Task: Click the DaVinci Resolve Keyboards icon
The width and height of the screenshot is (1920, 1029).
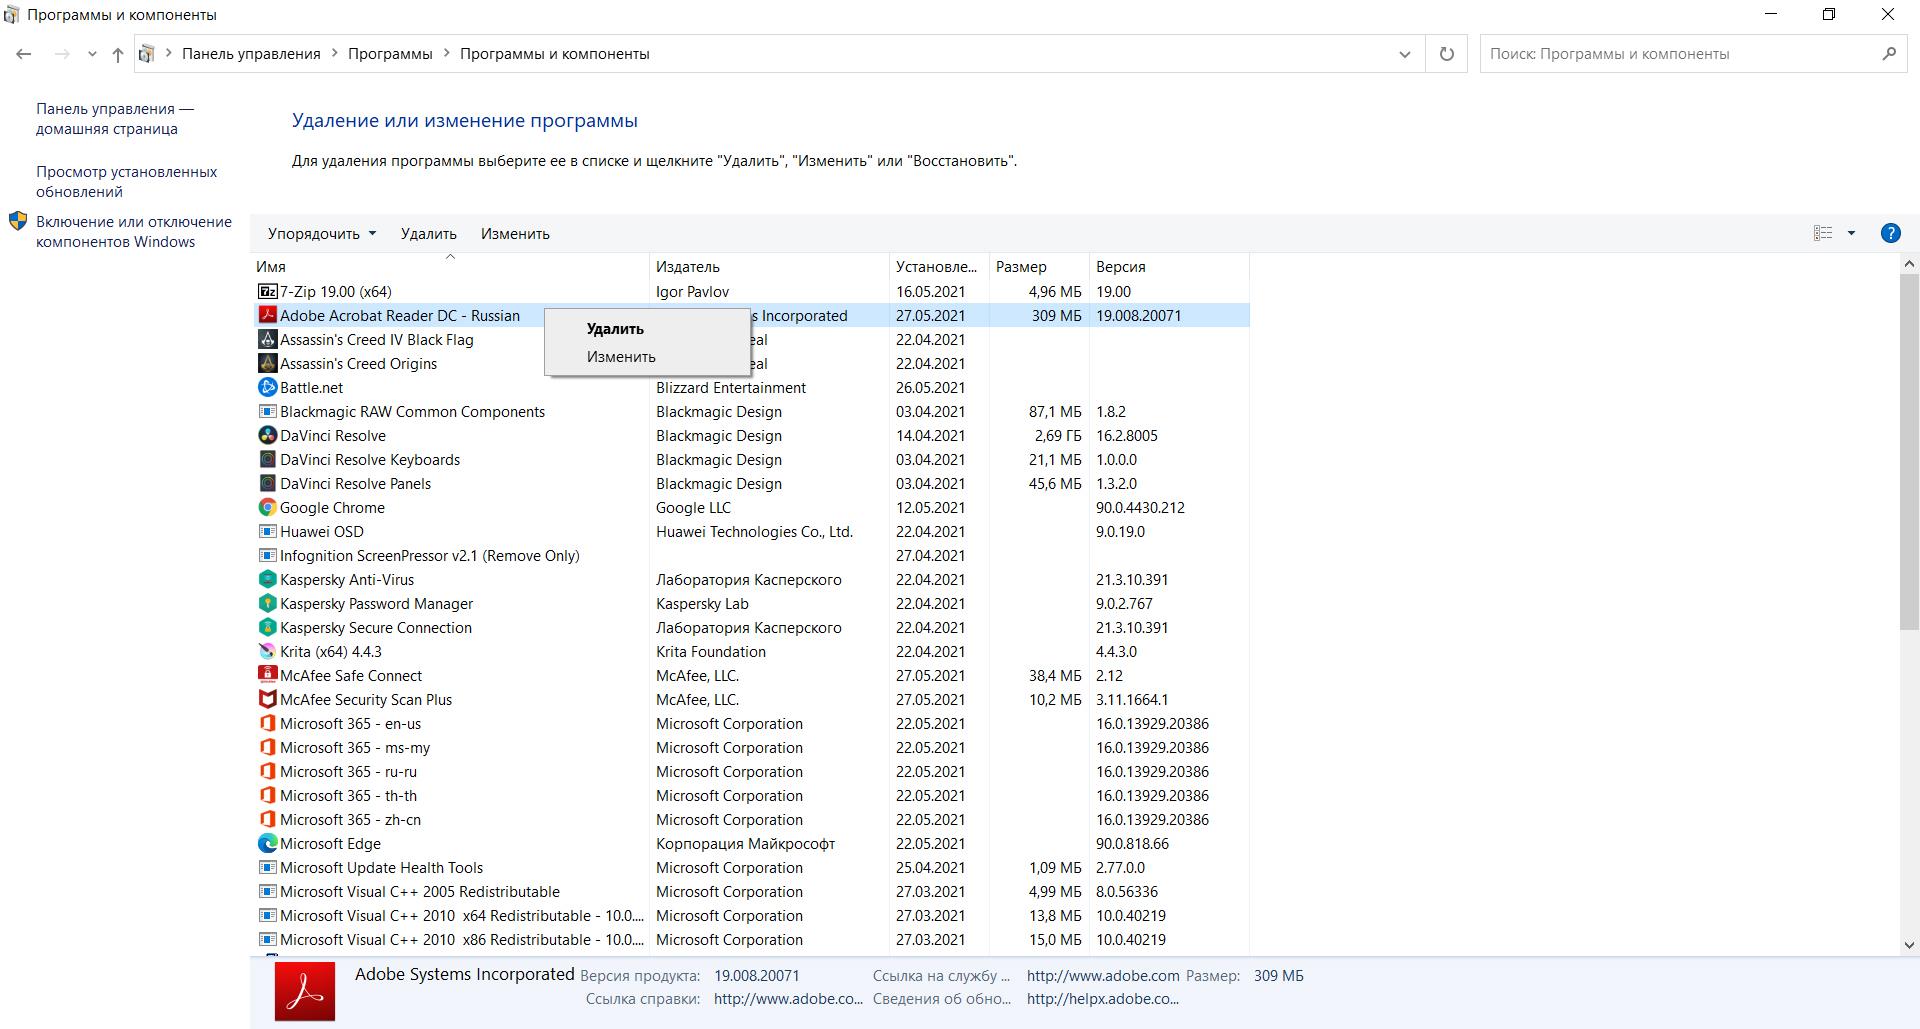Action: click(267, 459)
